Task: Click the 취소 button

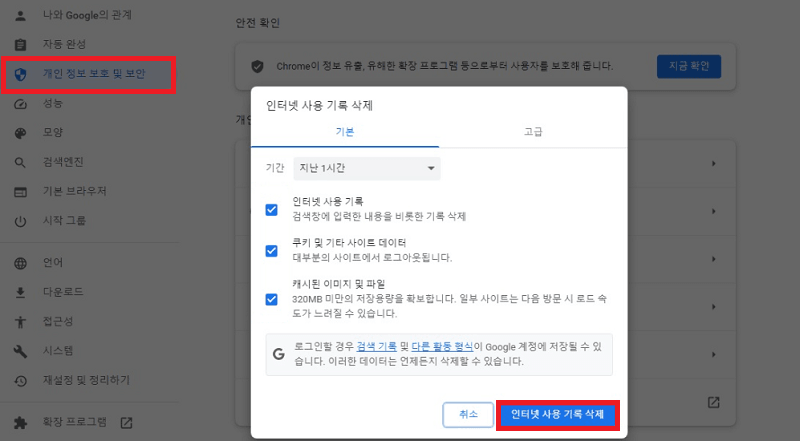Action: pos(468,414)
